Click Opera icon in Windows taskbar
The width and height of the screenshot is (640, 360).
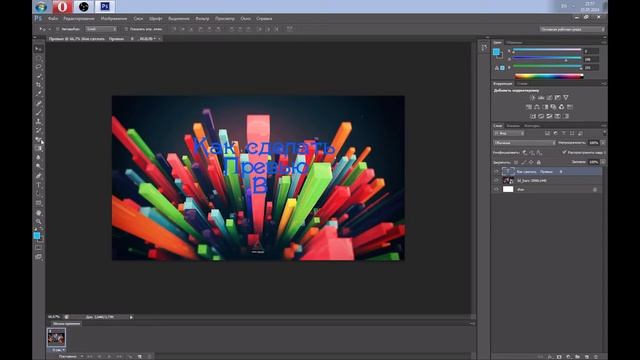click(62, 7)
